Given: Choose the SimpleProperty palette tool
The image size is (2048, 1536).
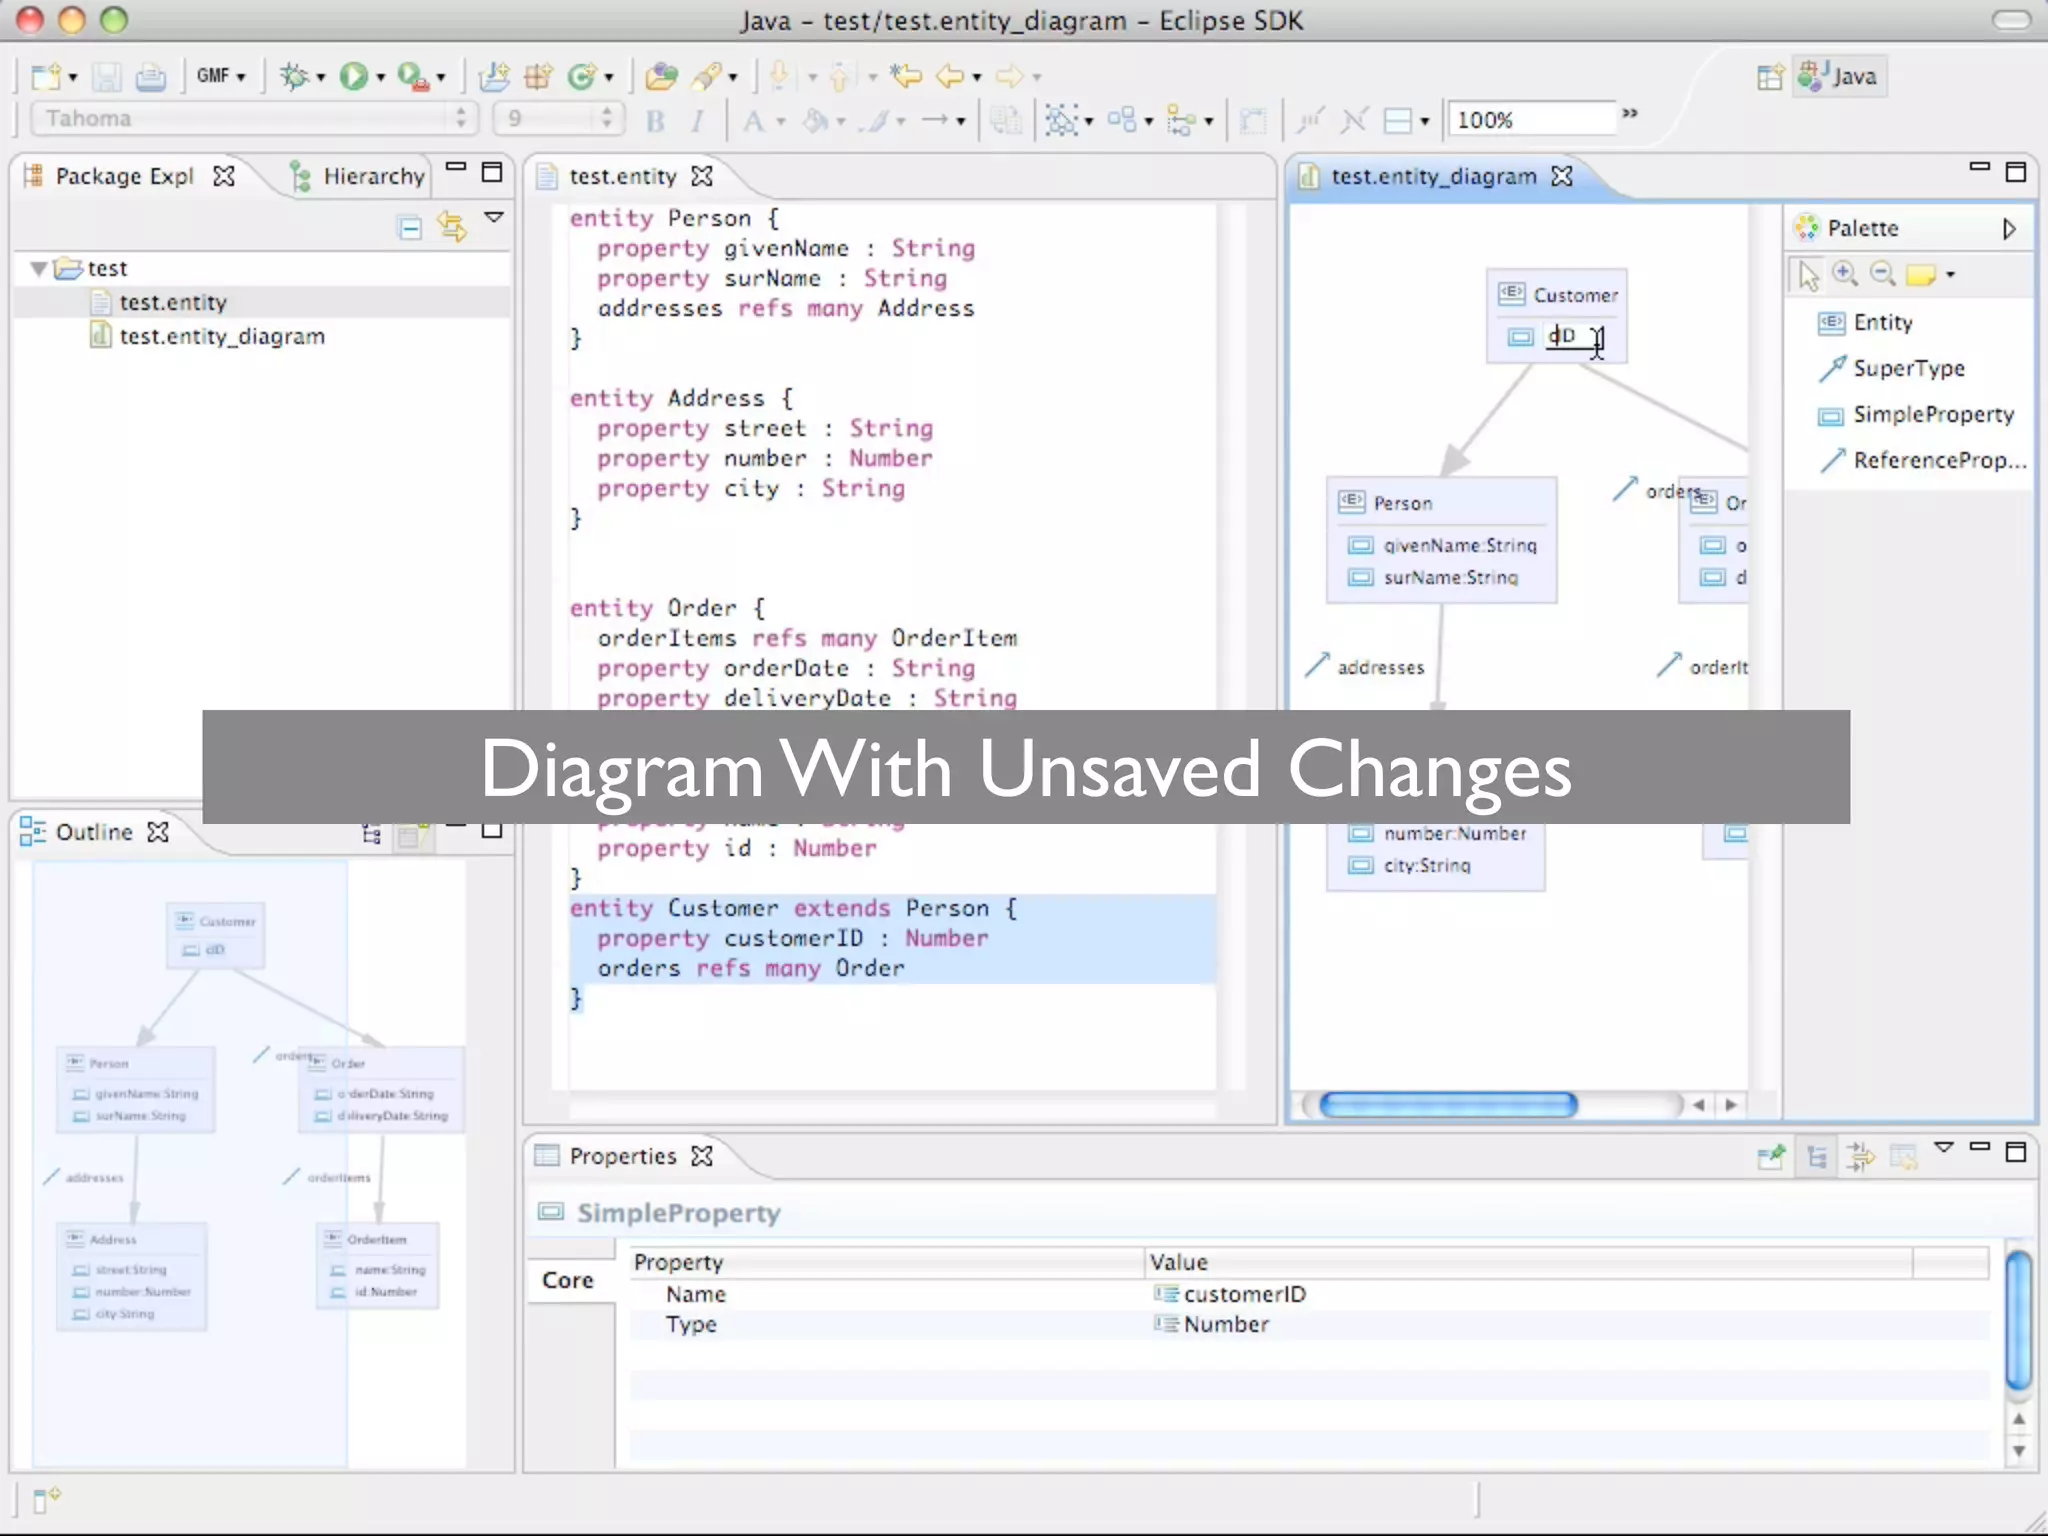Looking at the screenshot, I should tap(1915, 414).
